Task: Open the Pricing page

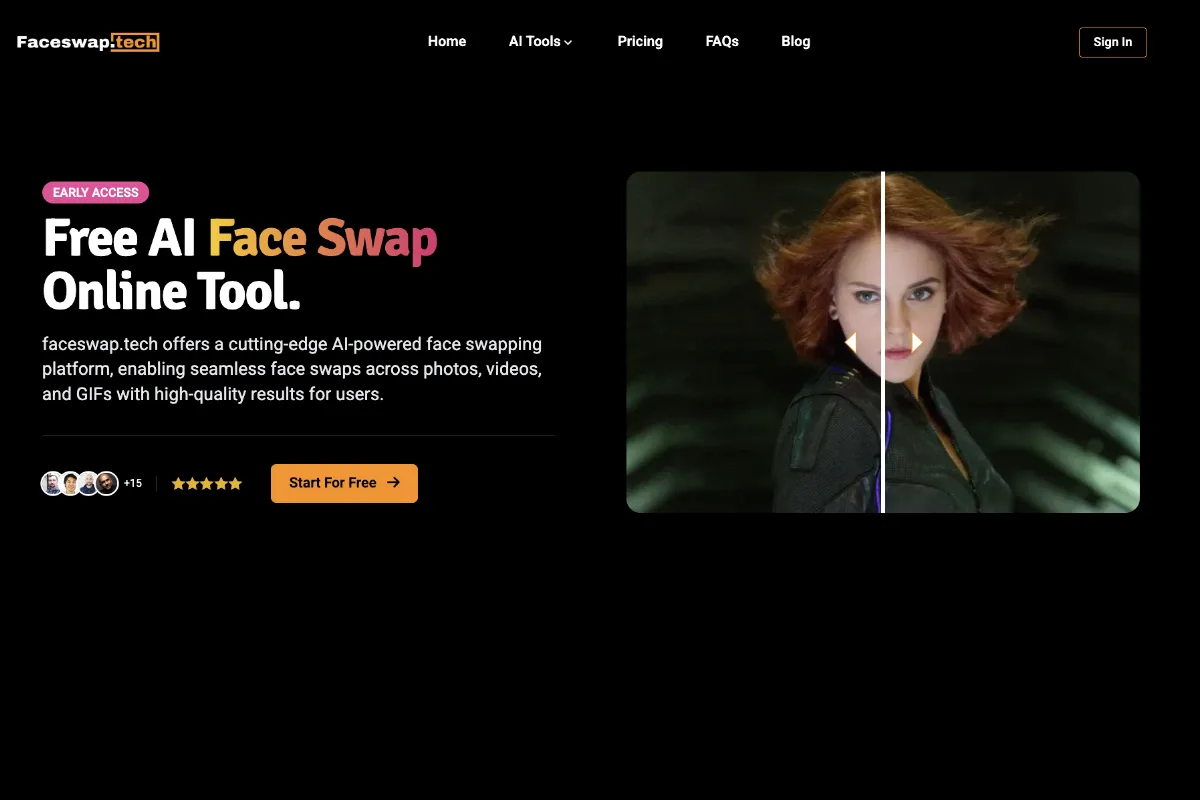Action: 640,41
